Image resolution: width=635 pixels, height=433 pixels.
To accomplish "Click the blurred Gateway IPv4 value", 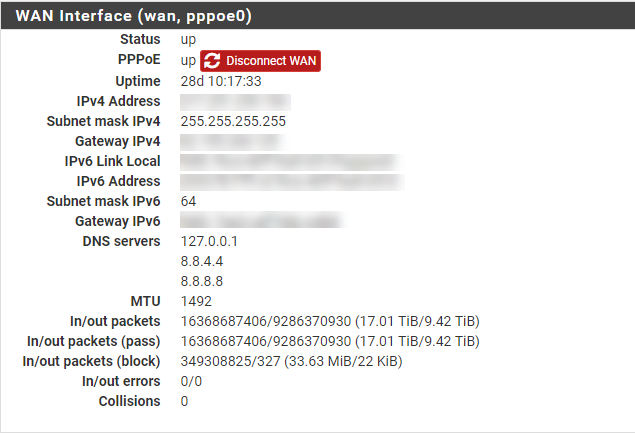I will coord(232,142).
